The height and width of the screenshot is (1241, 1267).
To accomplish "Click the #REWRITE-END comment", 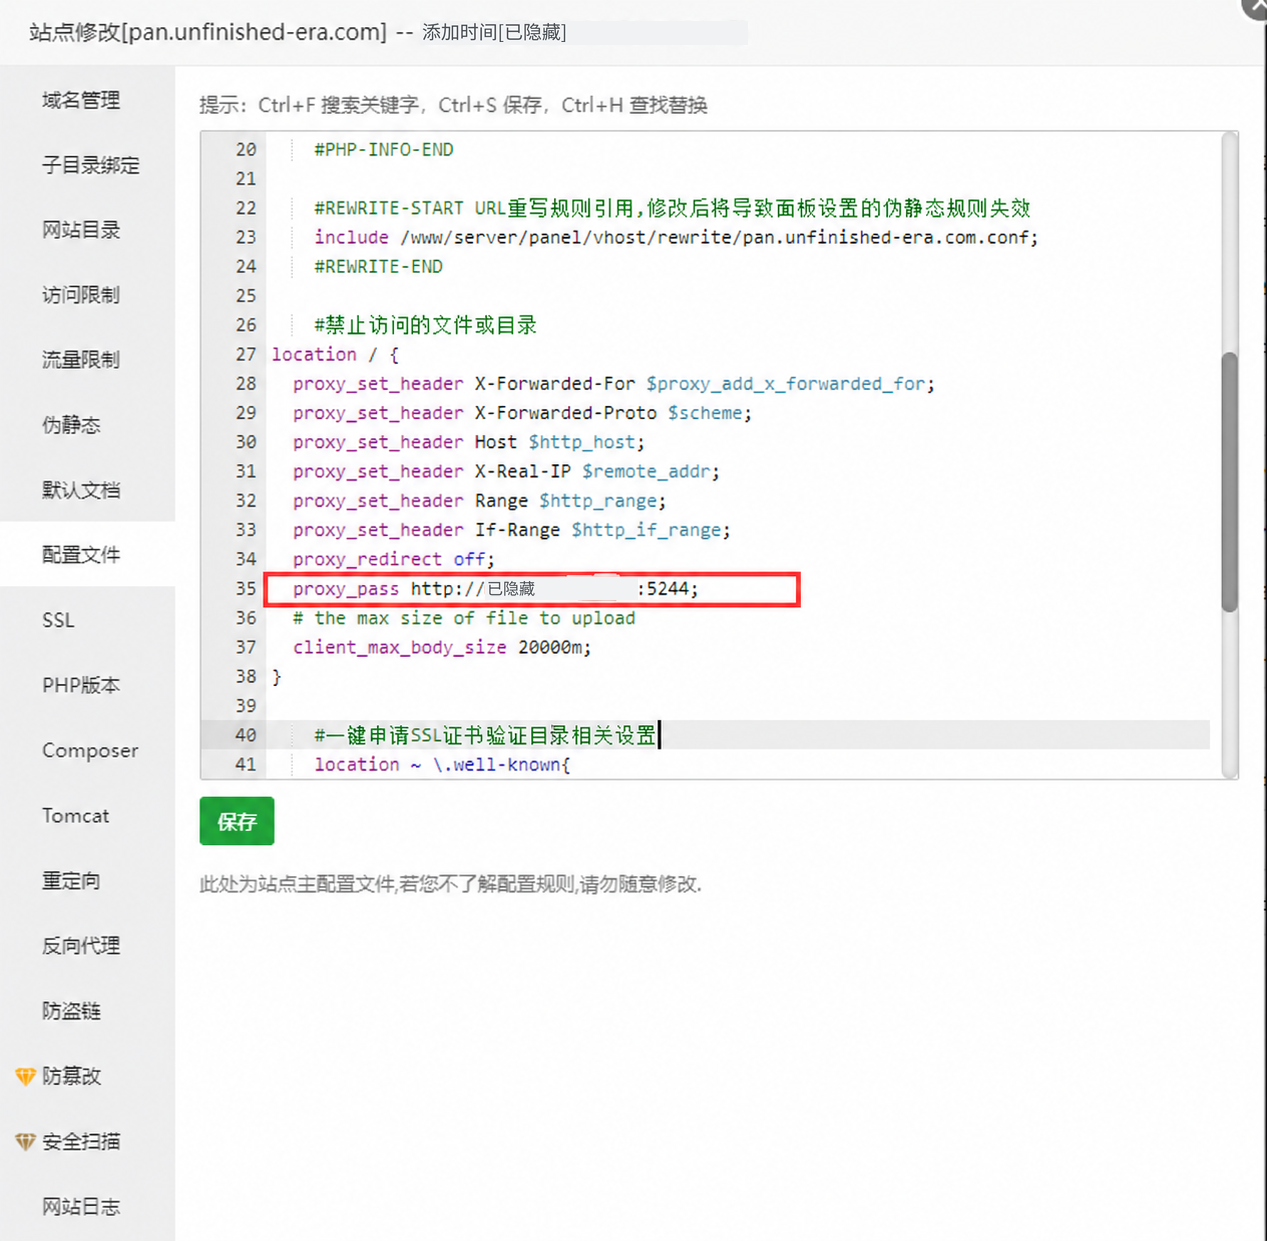I will click(378, 267).
